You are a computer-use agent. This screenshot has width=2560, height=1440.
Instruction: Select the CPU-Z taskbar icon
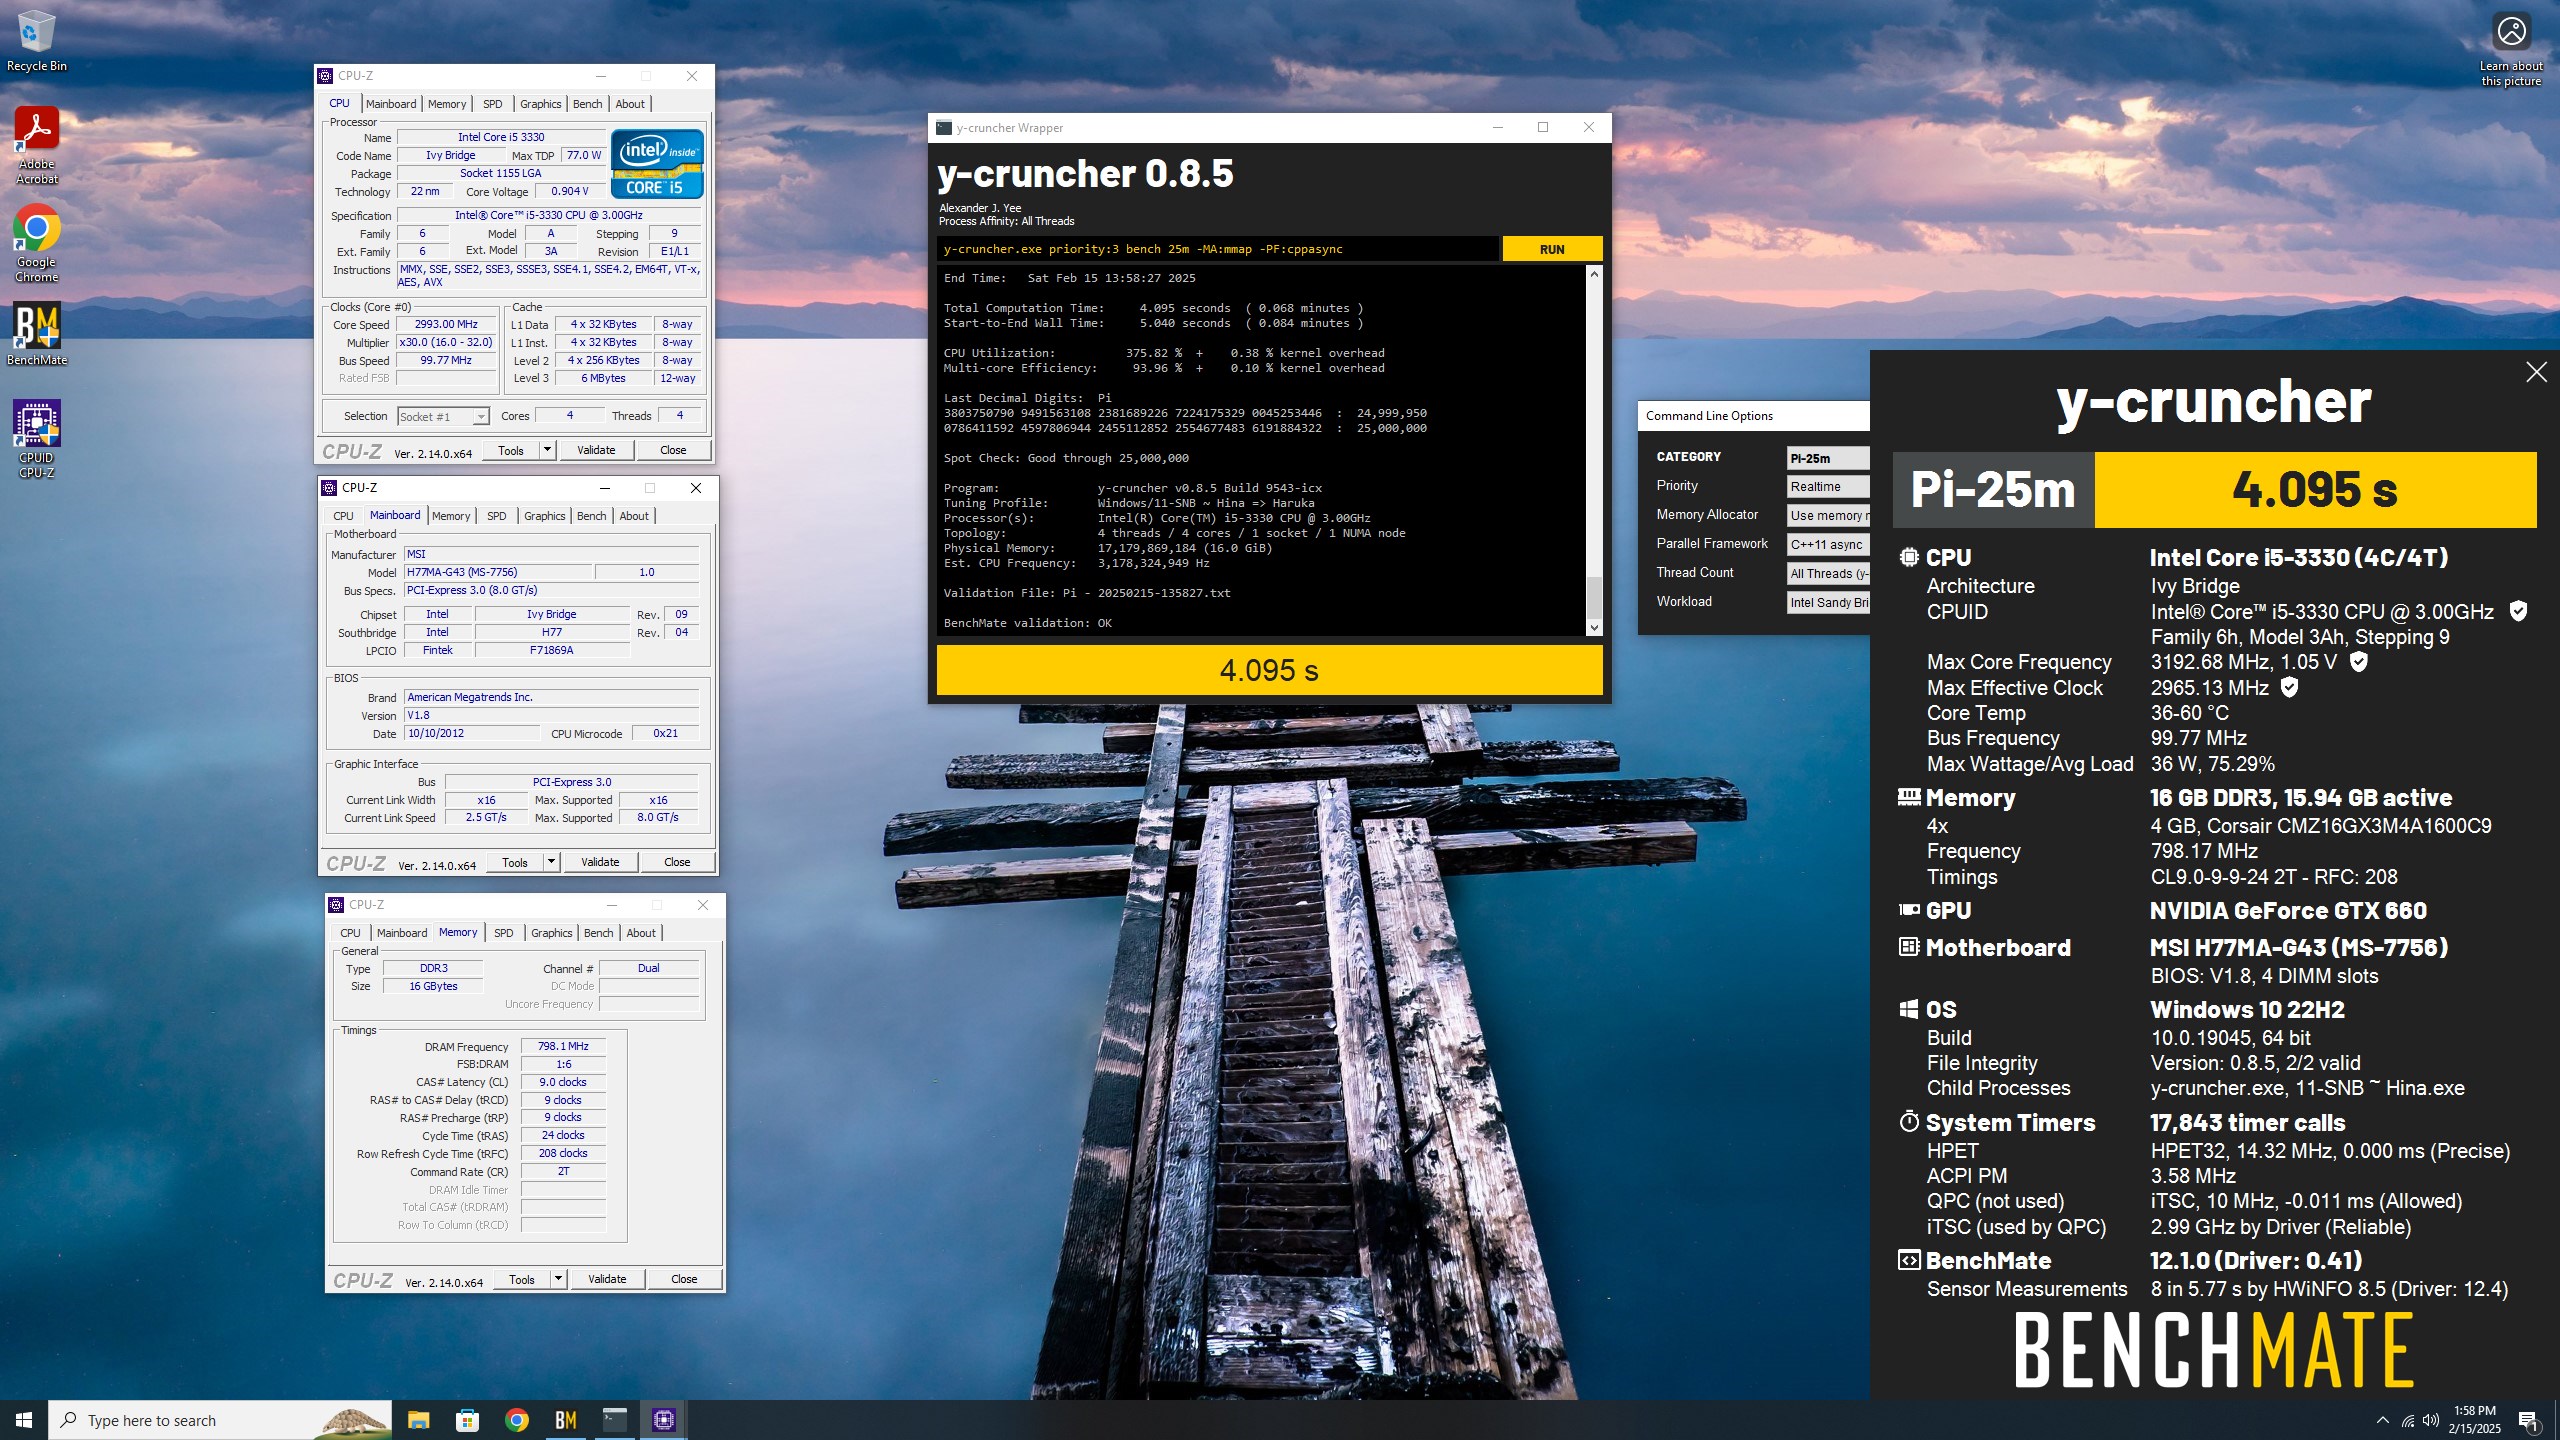point(663,1420)
